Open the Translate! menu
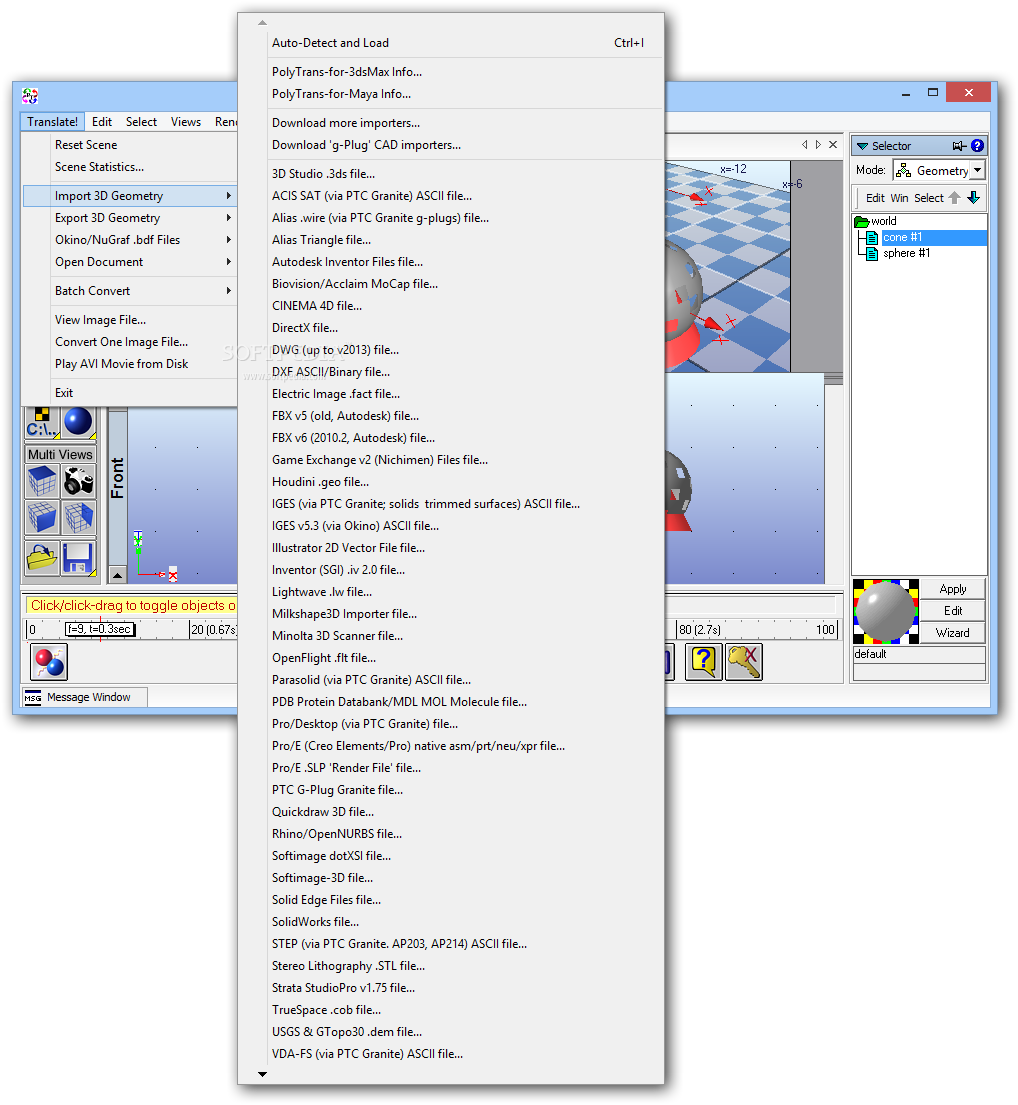 (52, 122)
